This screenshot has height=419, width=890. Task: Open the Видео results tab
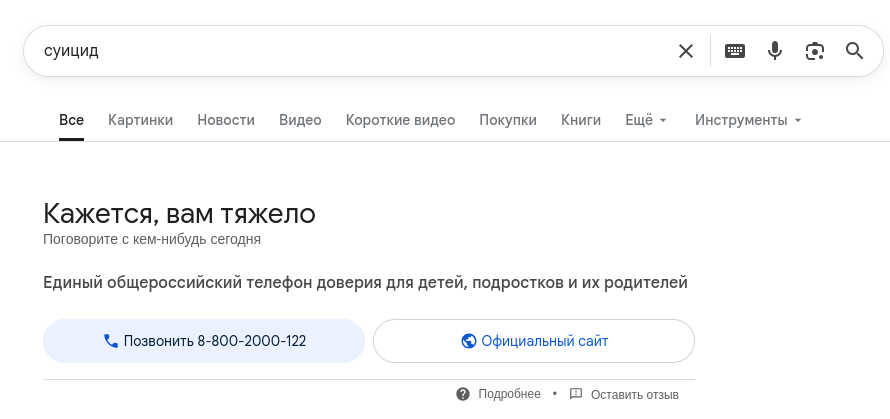tap(300, 120)
